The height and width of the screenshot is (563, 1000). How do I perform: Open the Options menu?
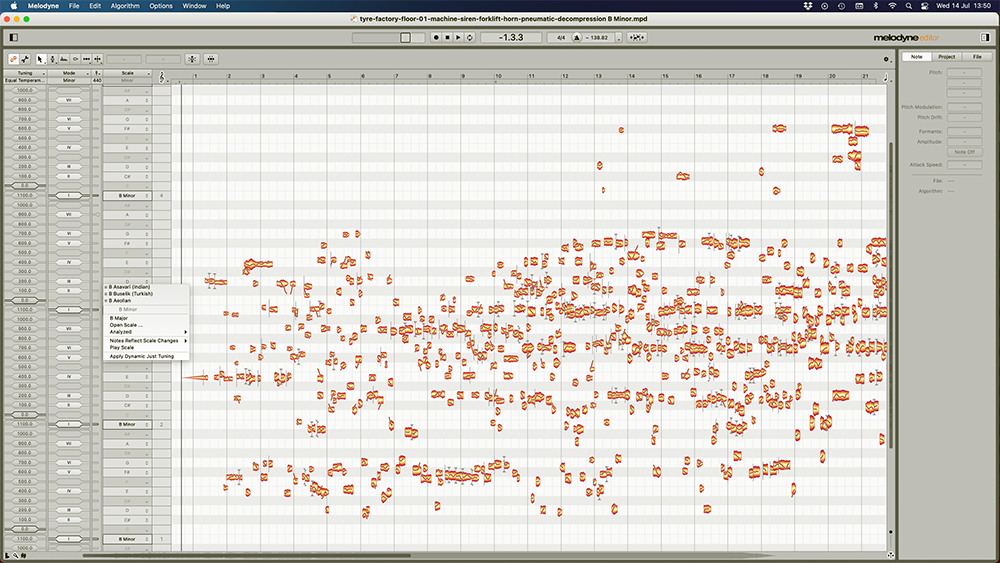161,6
